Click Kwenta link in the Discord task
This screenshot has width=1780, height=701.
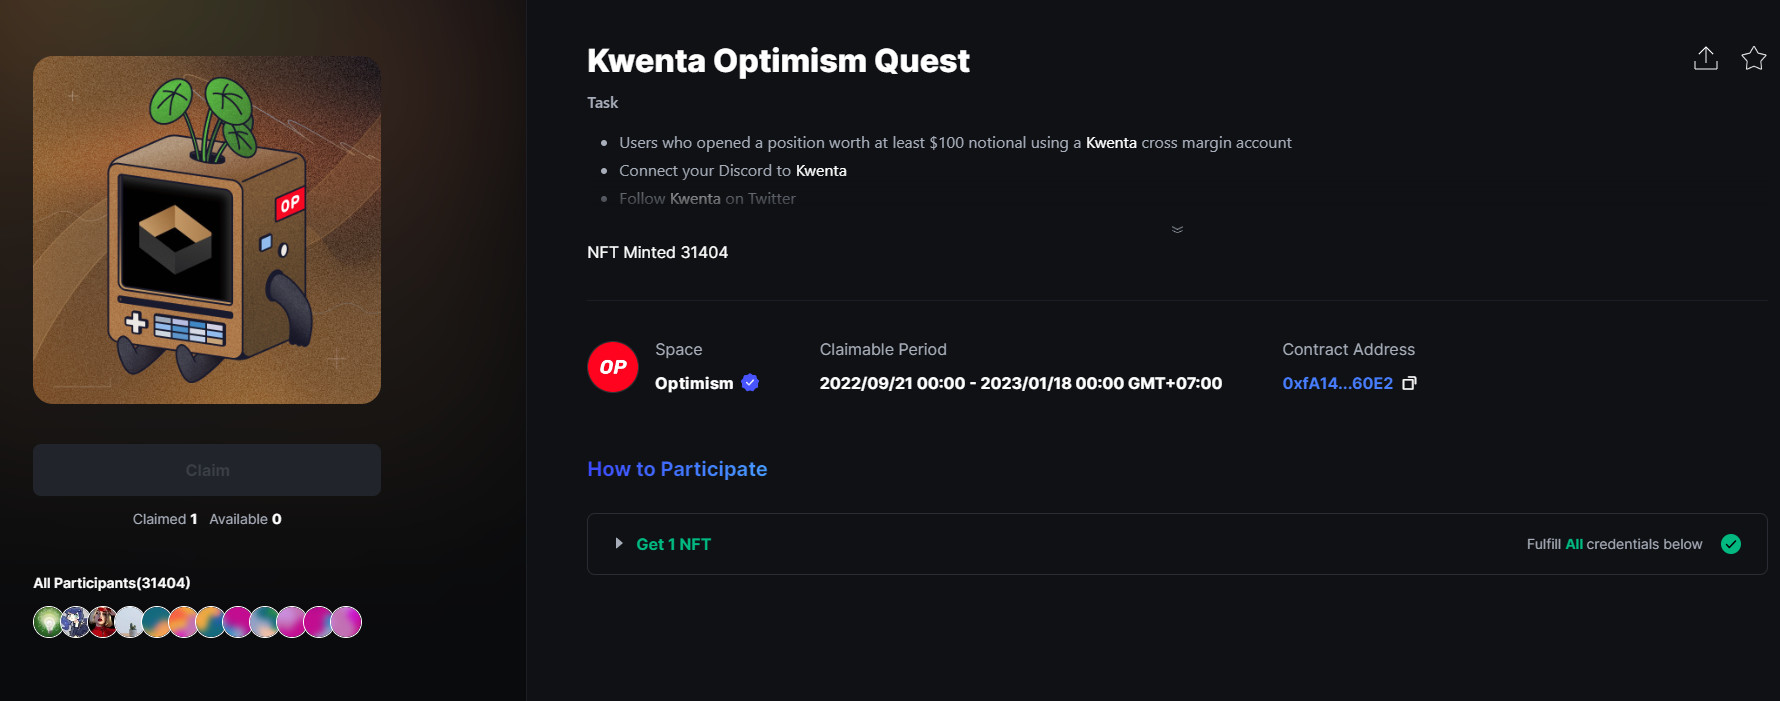(x=821, y=171)
